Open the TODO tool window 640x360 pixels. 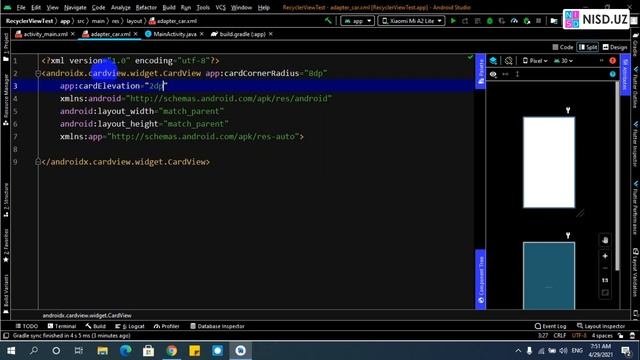click(27, 326)
